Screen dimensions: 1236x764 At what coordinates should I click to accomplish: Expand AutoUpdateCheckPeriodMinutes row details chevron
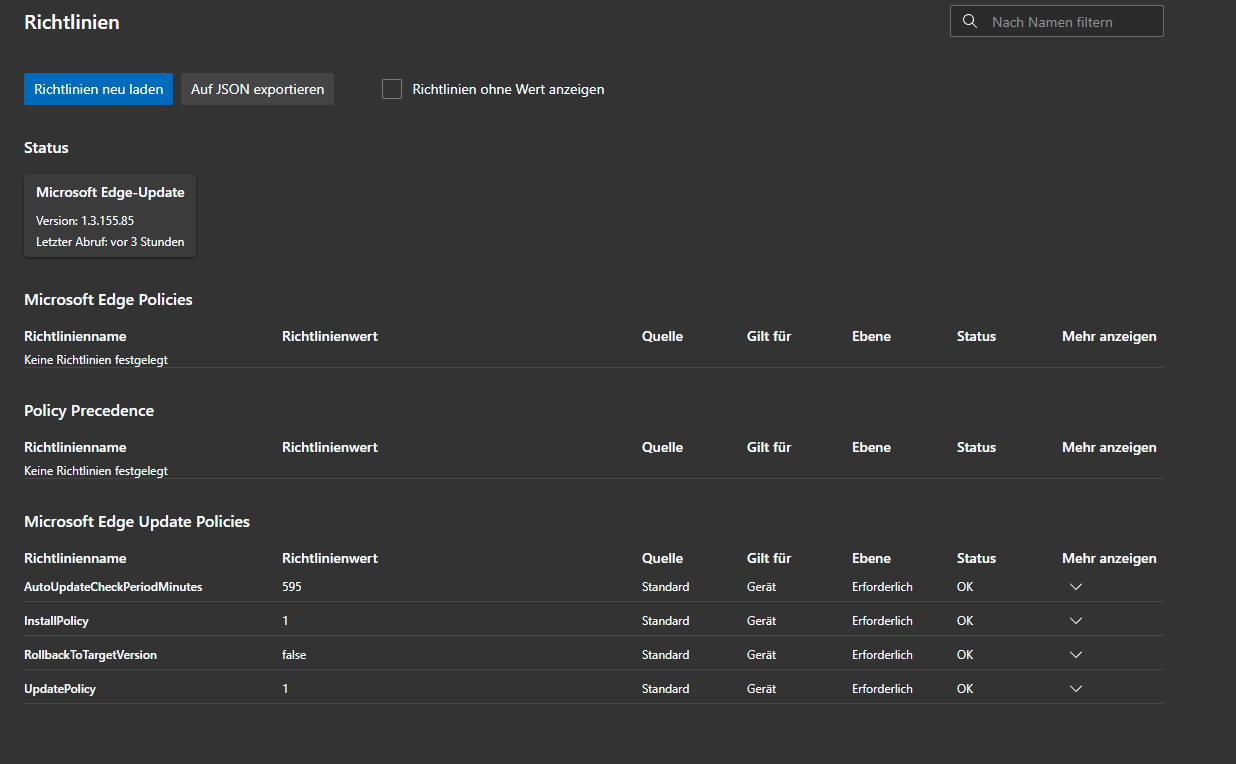point(1076,587)
